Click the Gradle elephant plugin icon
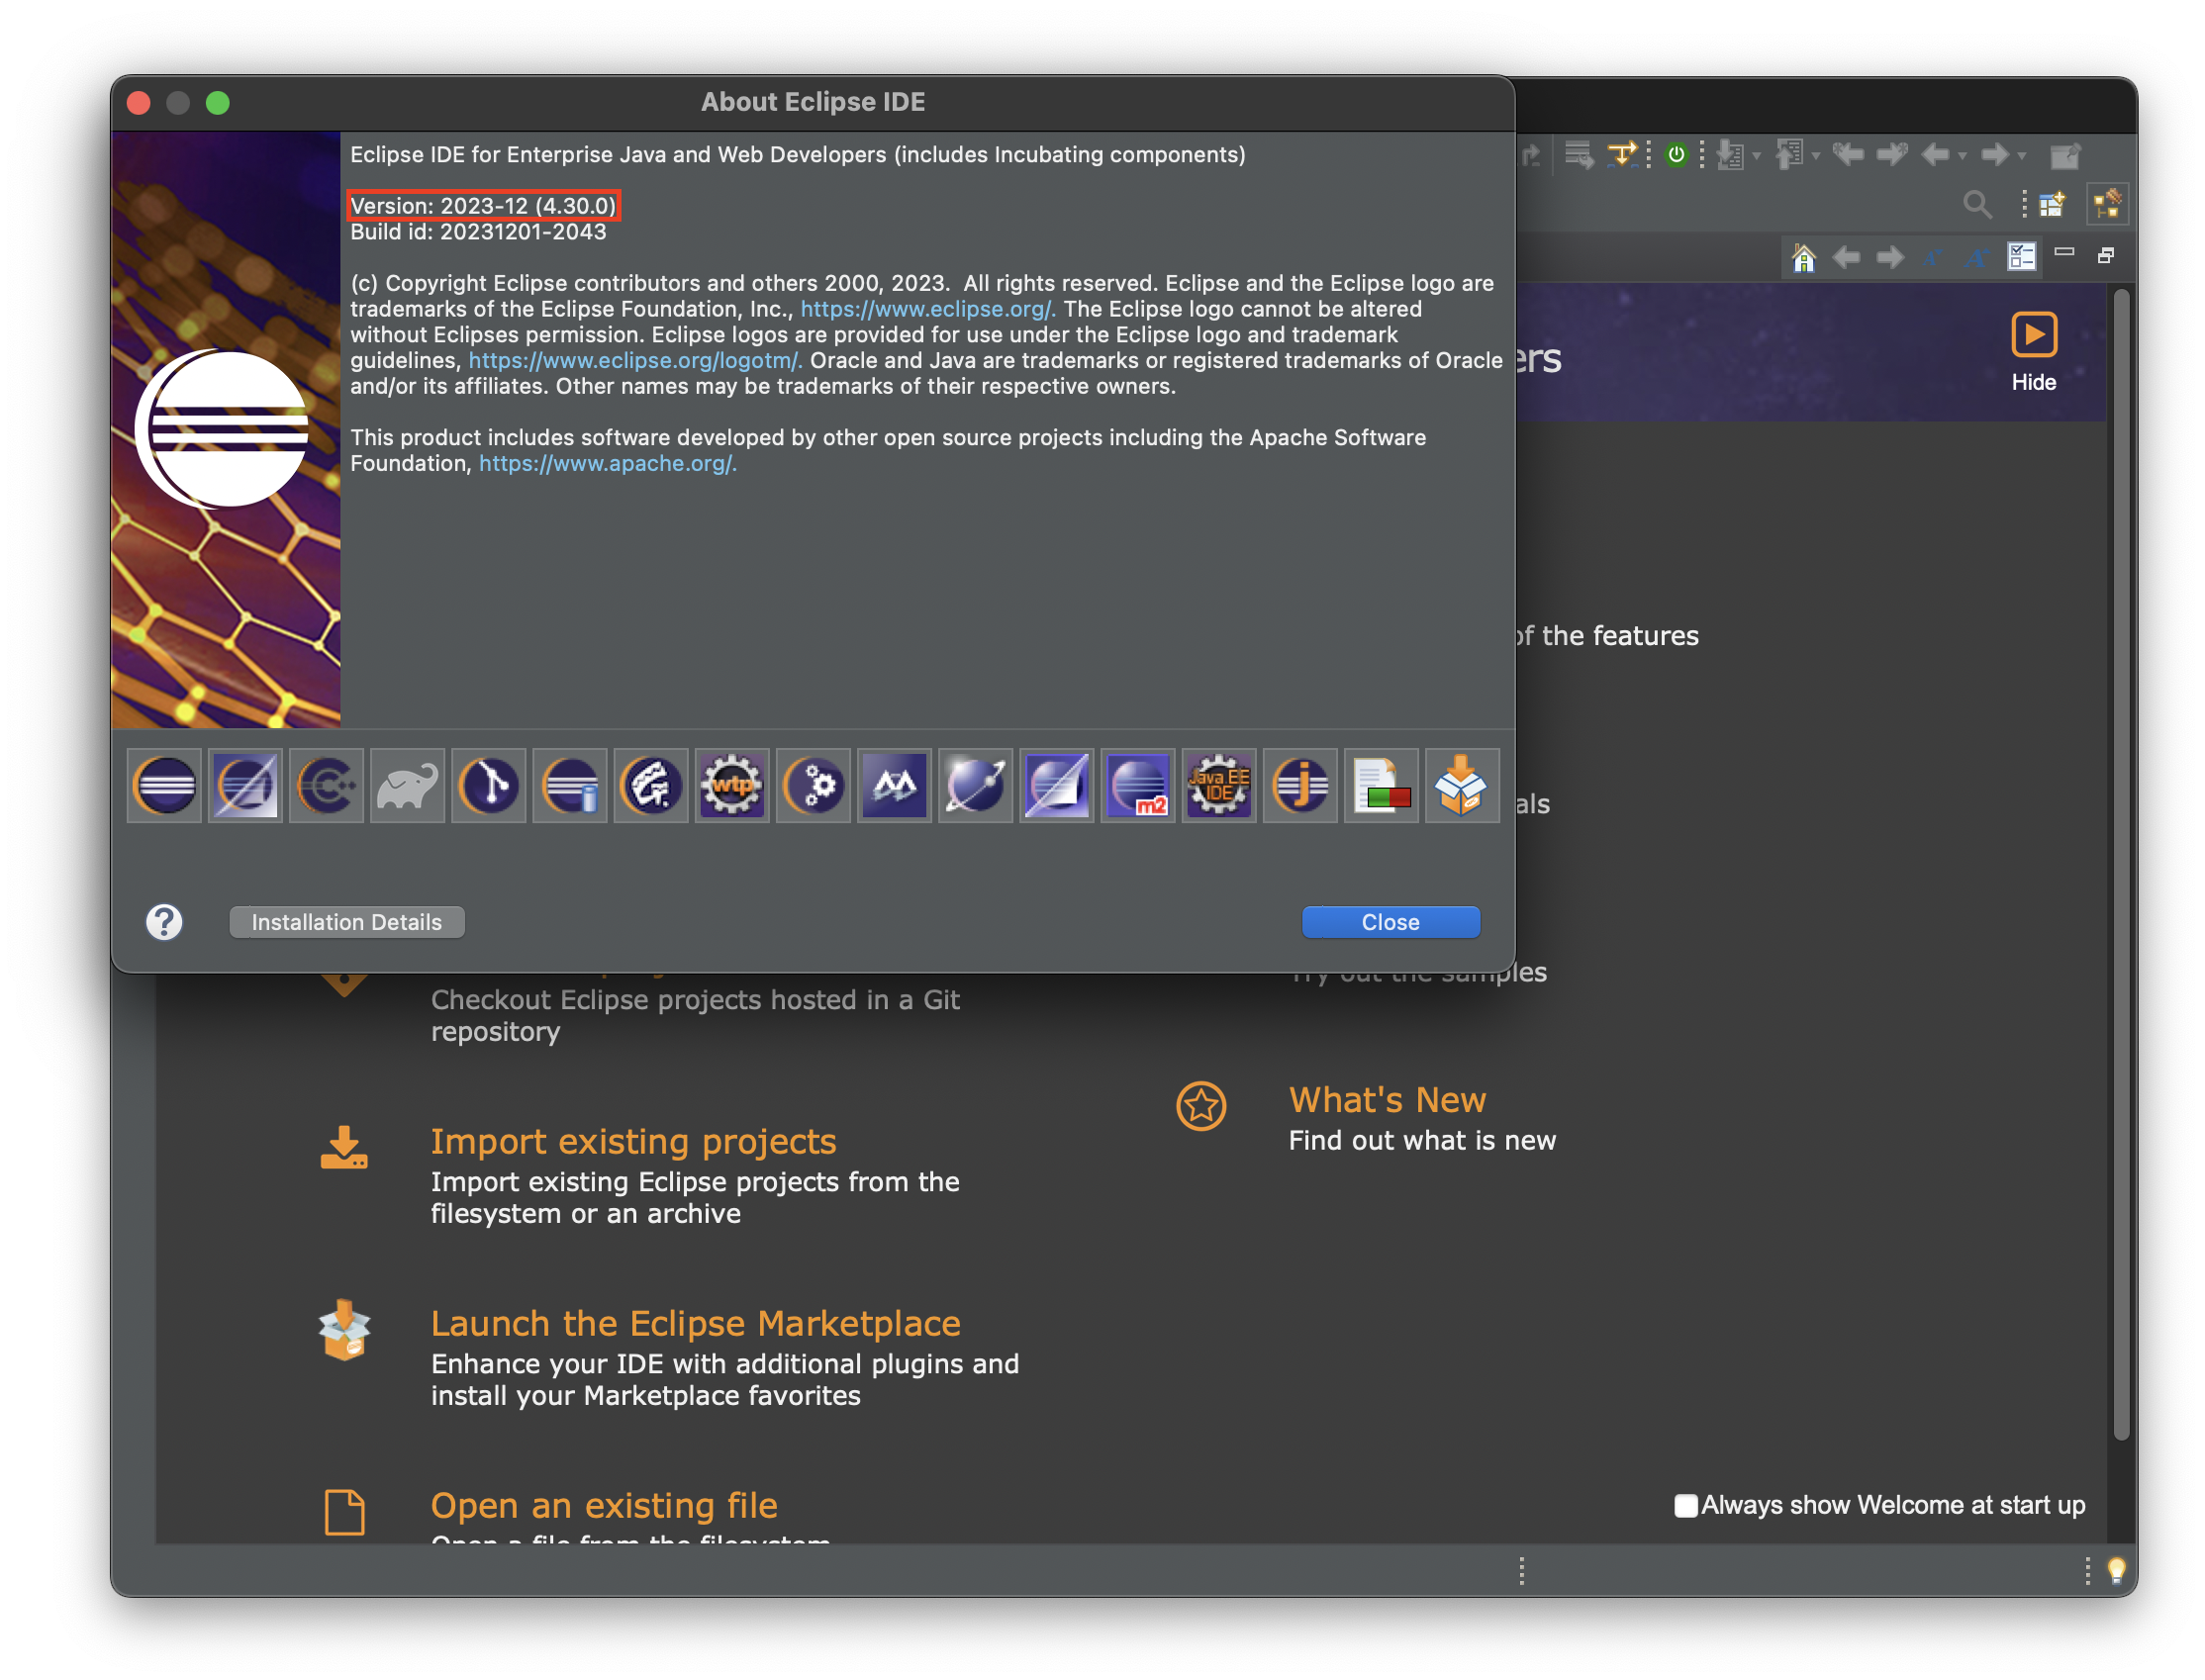2205x1680 pixels. click(x=407, y=786)
